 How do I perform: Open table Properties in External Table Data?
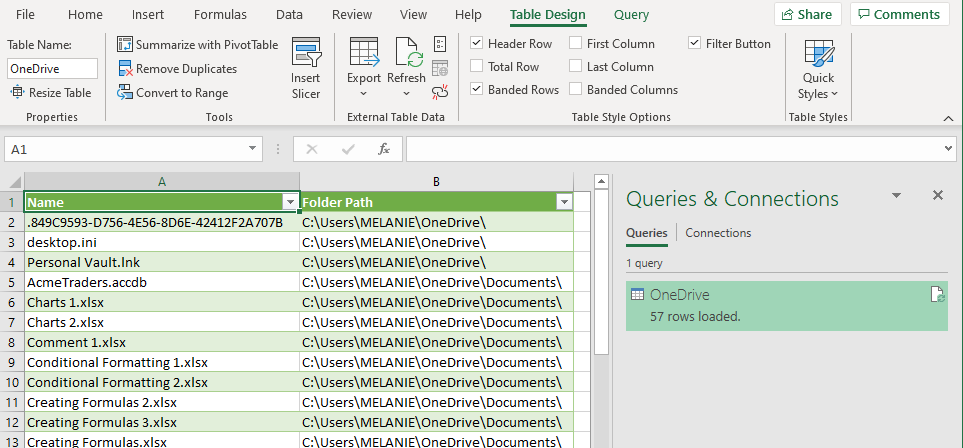pos(440,44)
